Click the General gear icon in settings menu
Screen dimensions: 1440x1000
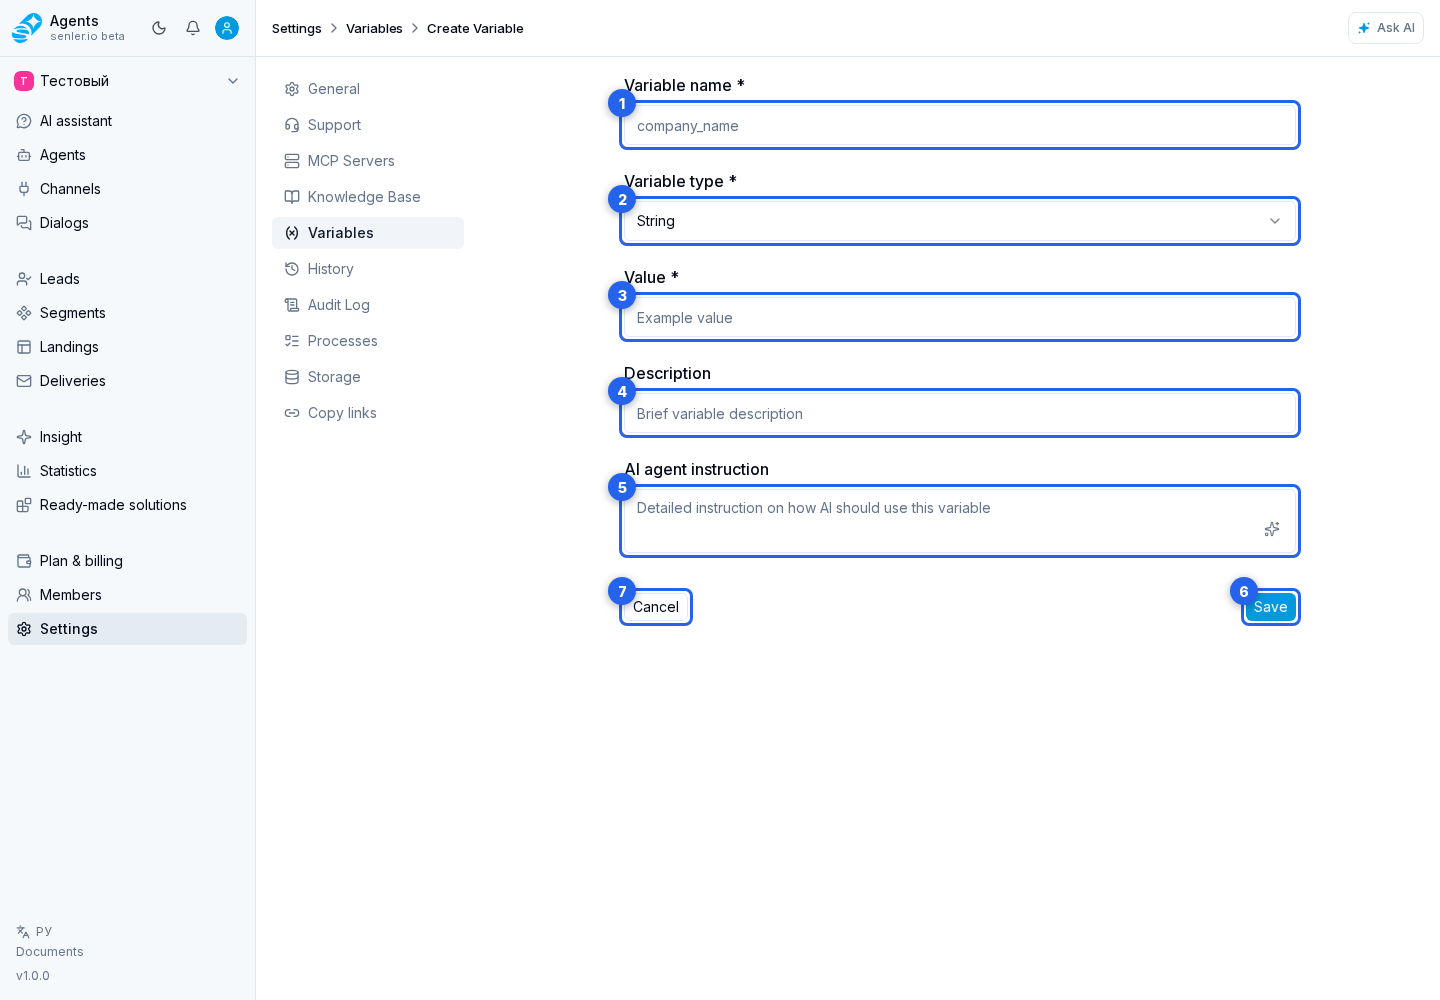pos(292,89)
